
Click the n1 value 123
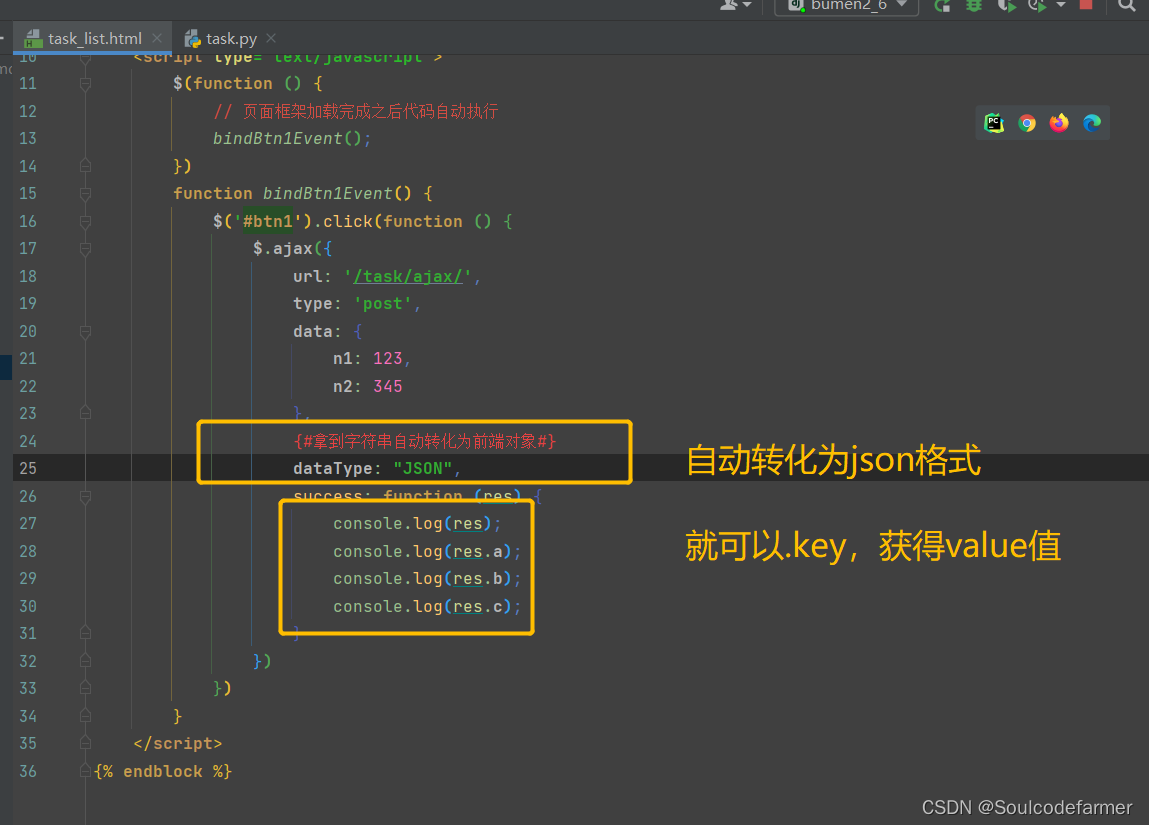click(388, 358)
